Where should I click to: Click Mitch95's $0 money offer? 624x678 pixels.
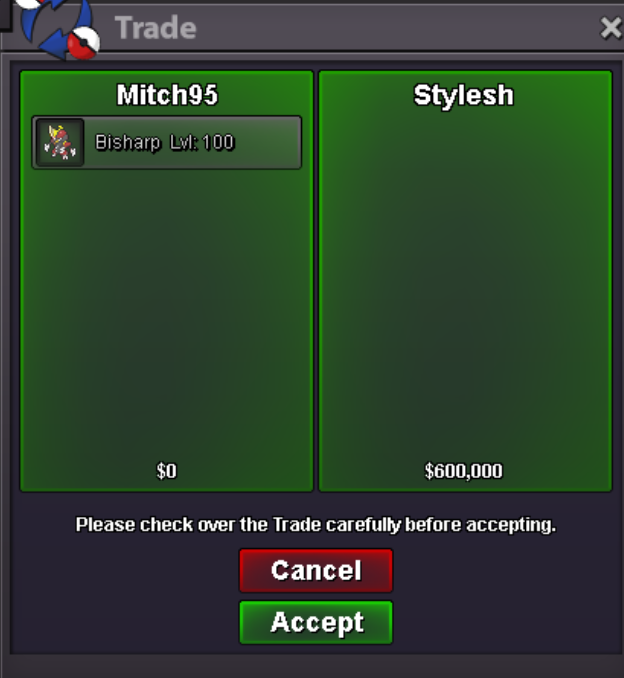[166, 471]
